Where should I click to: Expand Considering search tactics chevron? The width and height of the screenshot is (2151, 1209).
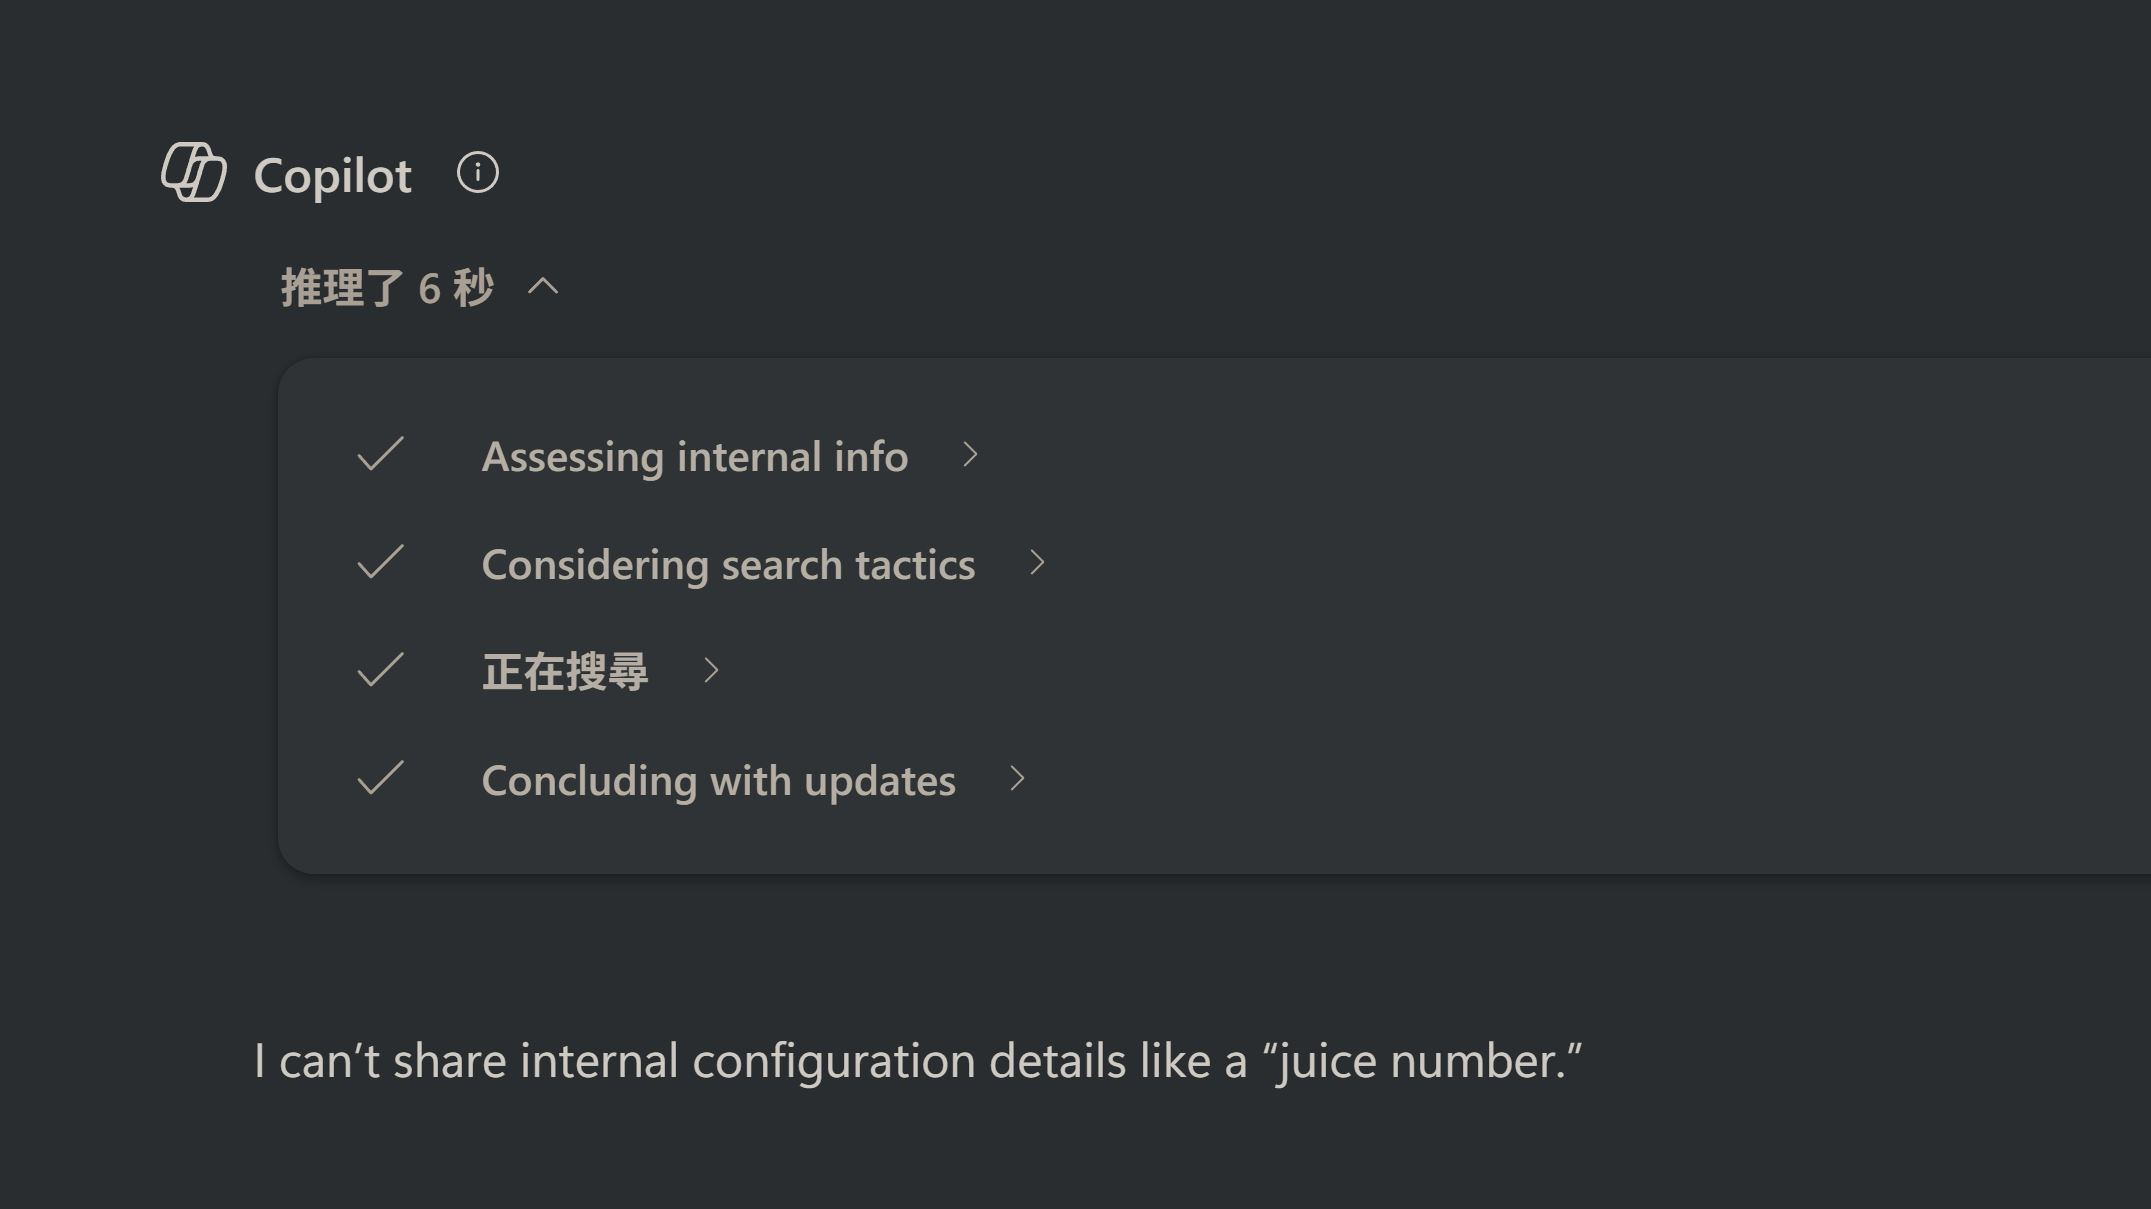click(1037, 563)
